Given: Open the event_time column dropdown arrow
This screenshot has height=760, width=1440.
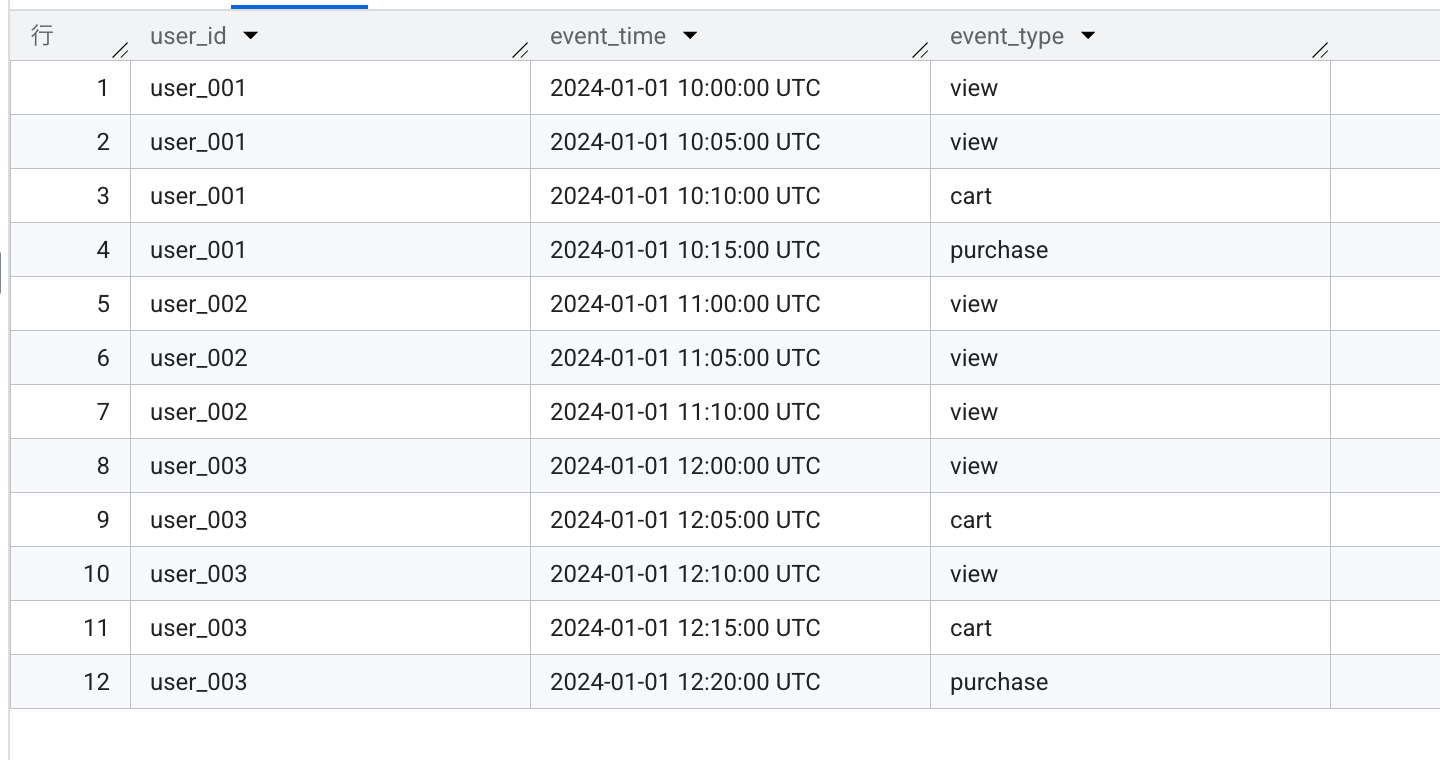Looking at the screenshot, I should tap(691, 35).
